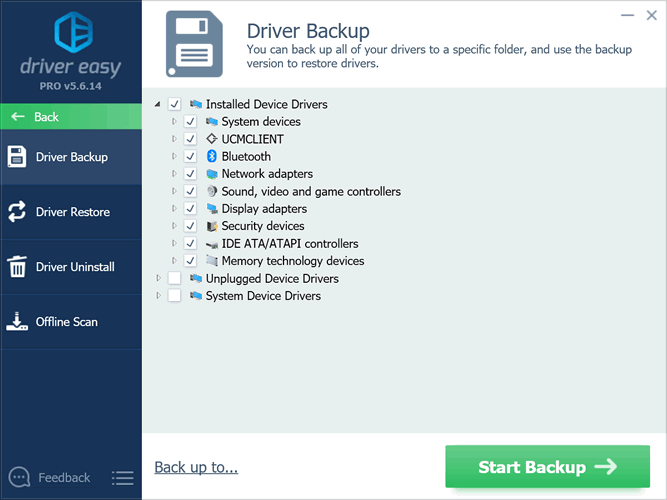Expand the System Device Drivers node

point(158,295)
